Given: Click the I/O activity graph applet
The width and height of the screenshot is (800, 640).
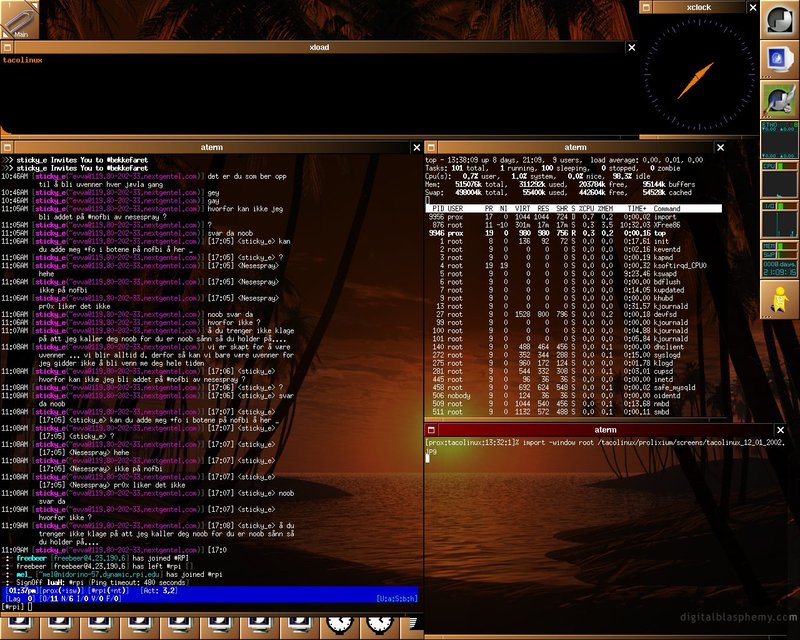Looking at the screenshot, I should [780, 219].
